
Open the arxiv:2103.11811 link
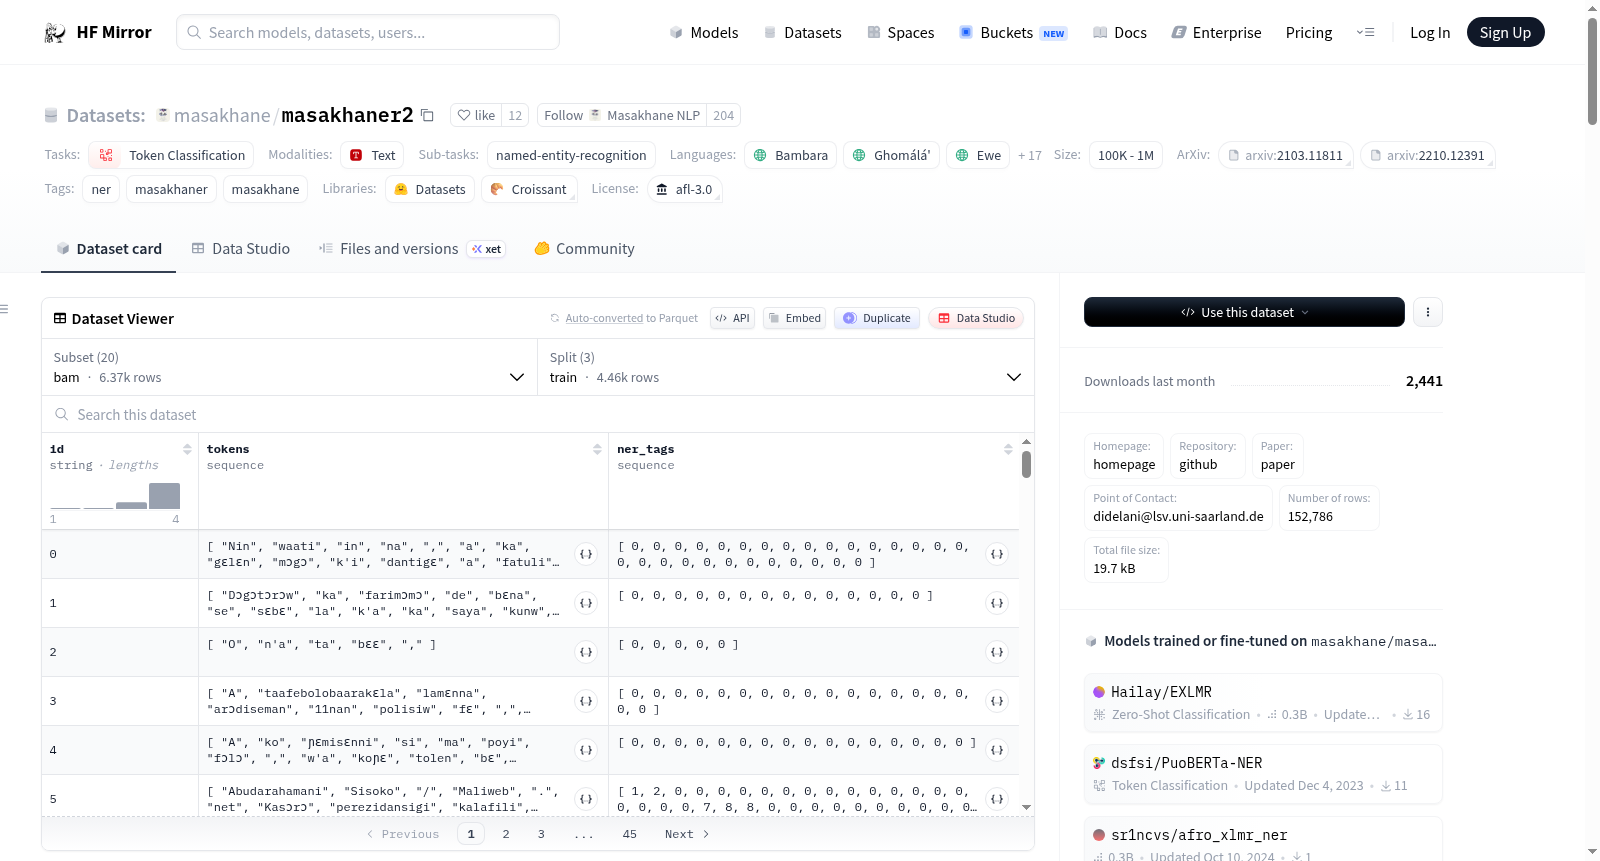(1286, 155)
